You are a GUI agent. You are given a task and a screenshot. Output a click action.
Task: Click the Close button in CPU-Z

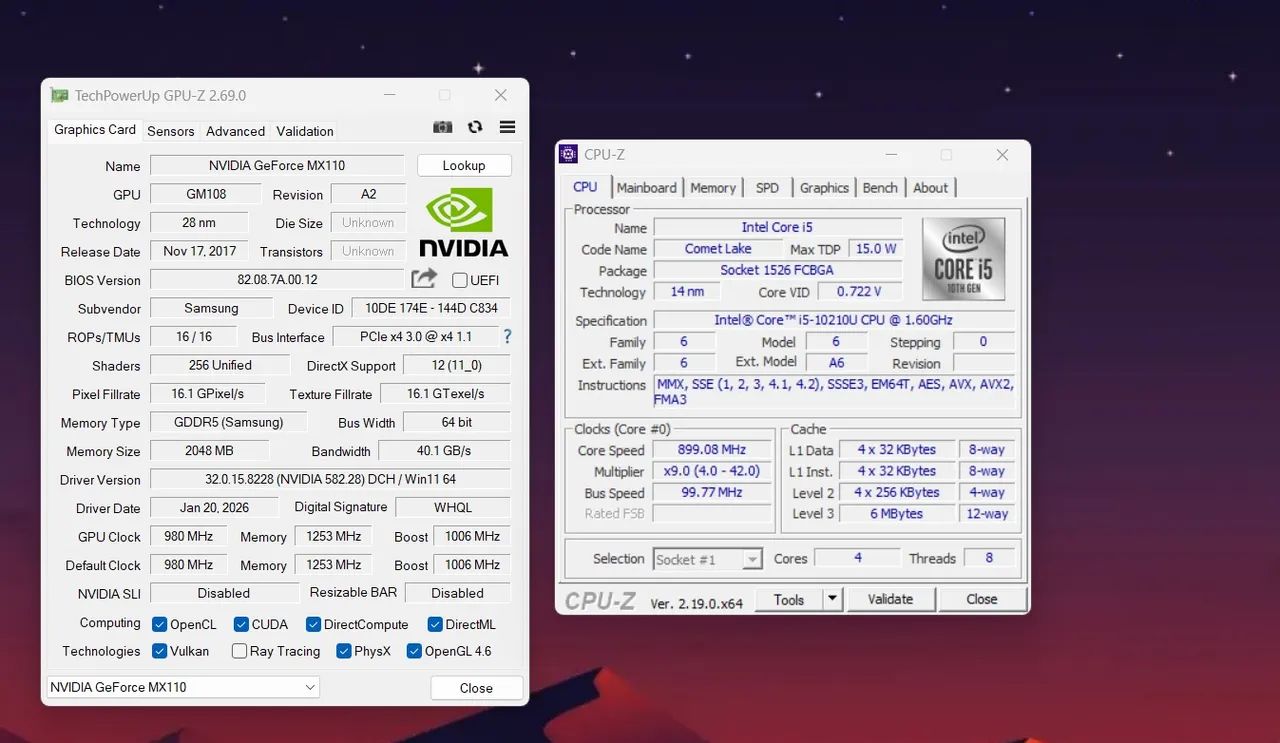pyautogui.click(x=981, y=599)
